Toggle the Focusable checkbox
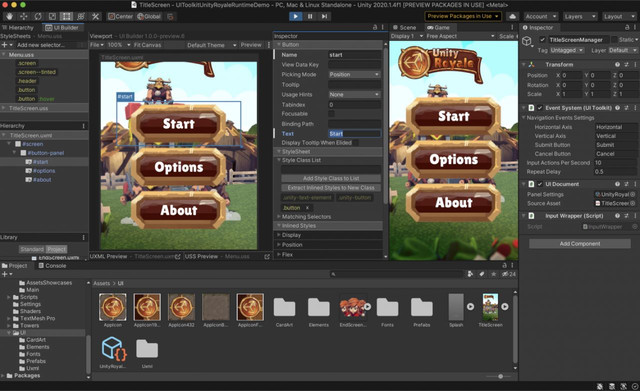 pos(331,114)
